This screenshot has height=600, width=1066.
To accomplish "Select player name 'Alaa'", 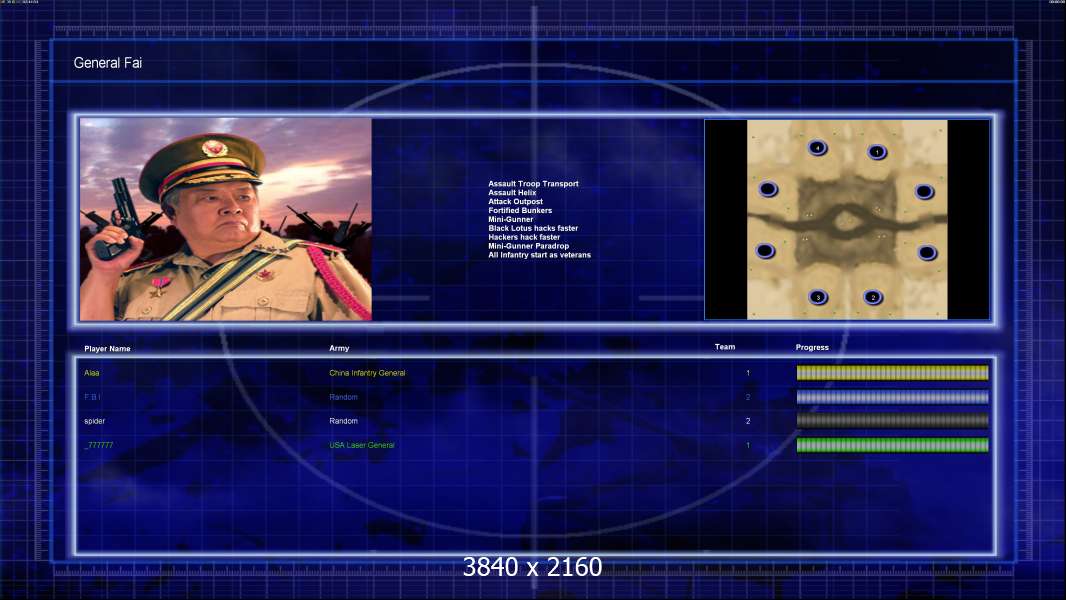I will (92, 373).
